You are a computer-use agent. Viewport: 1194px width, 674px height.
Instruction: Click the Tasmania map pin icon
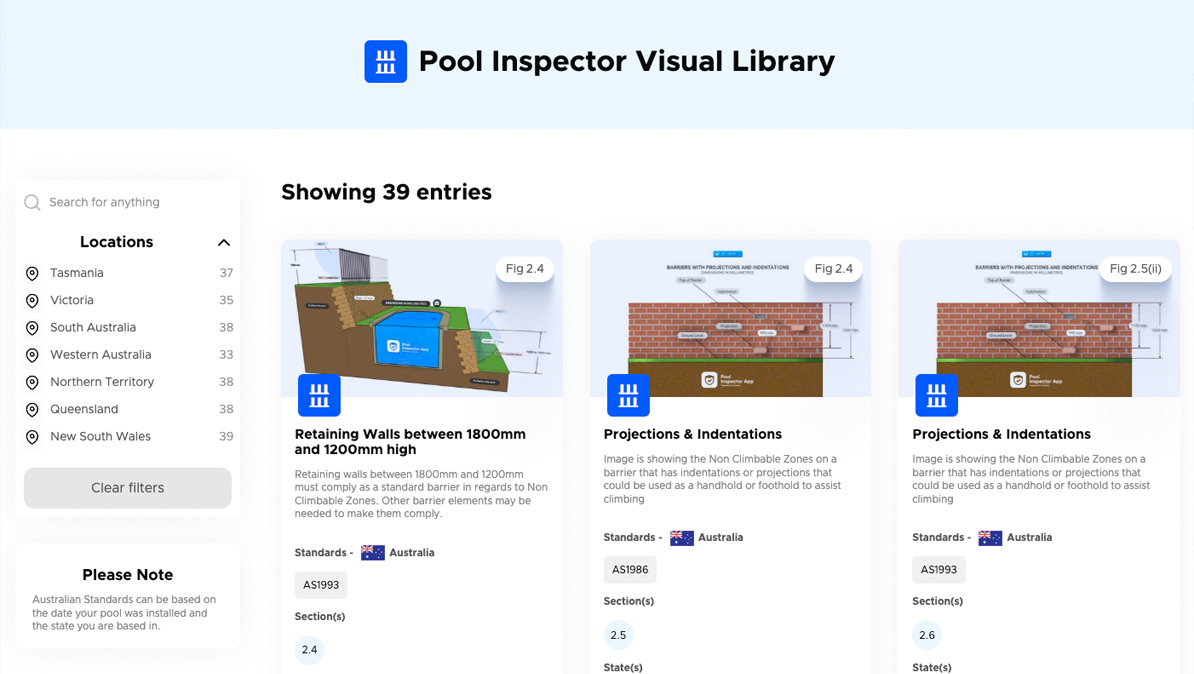tap(31, 272)
